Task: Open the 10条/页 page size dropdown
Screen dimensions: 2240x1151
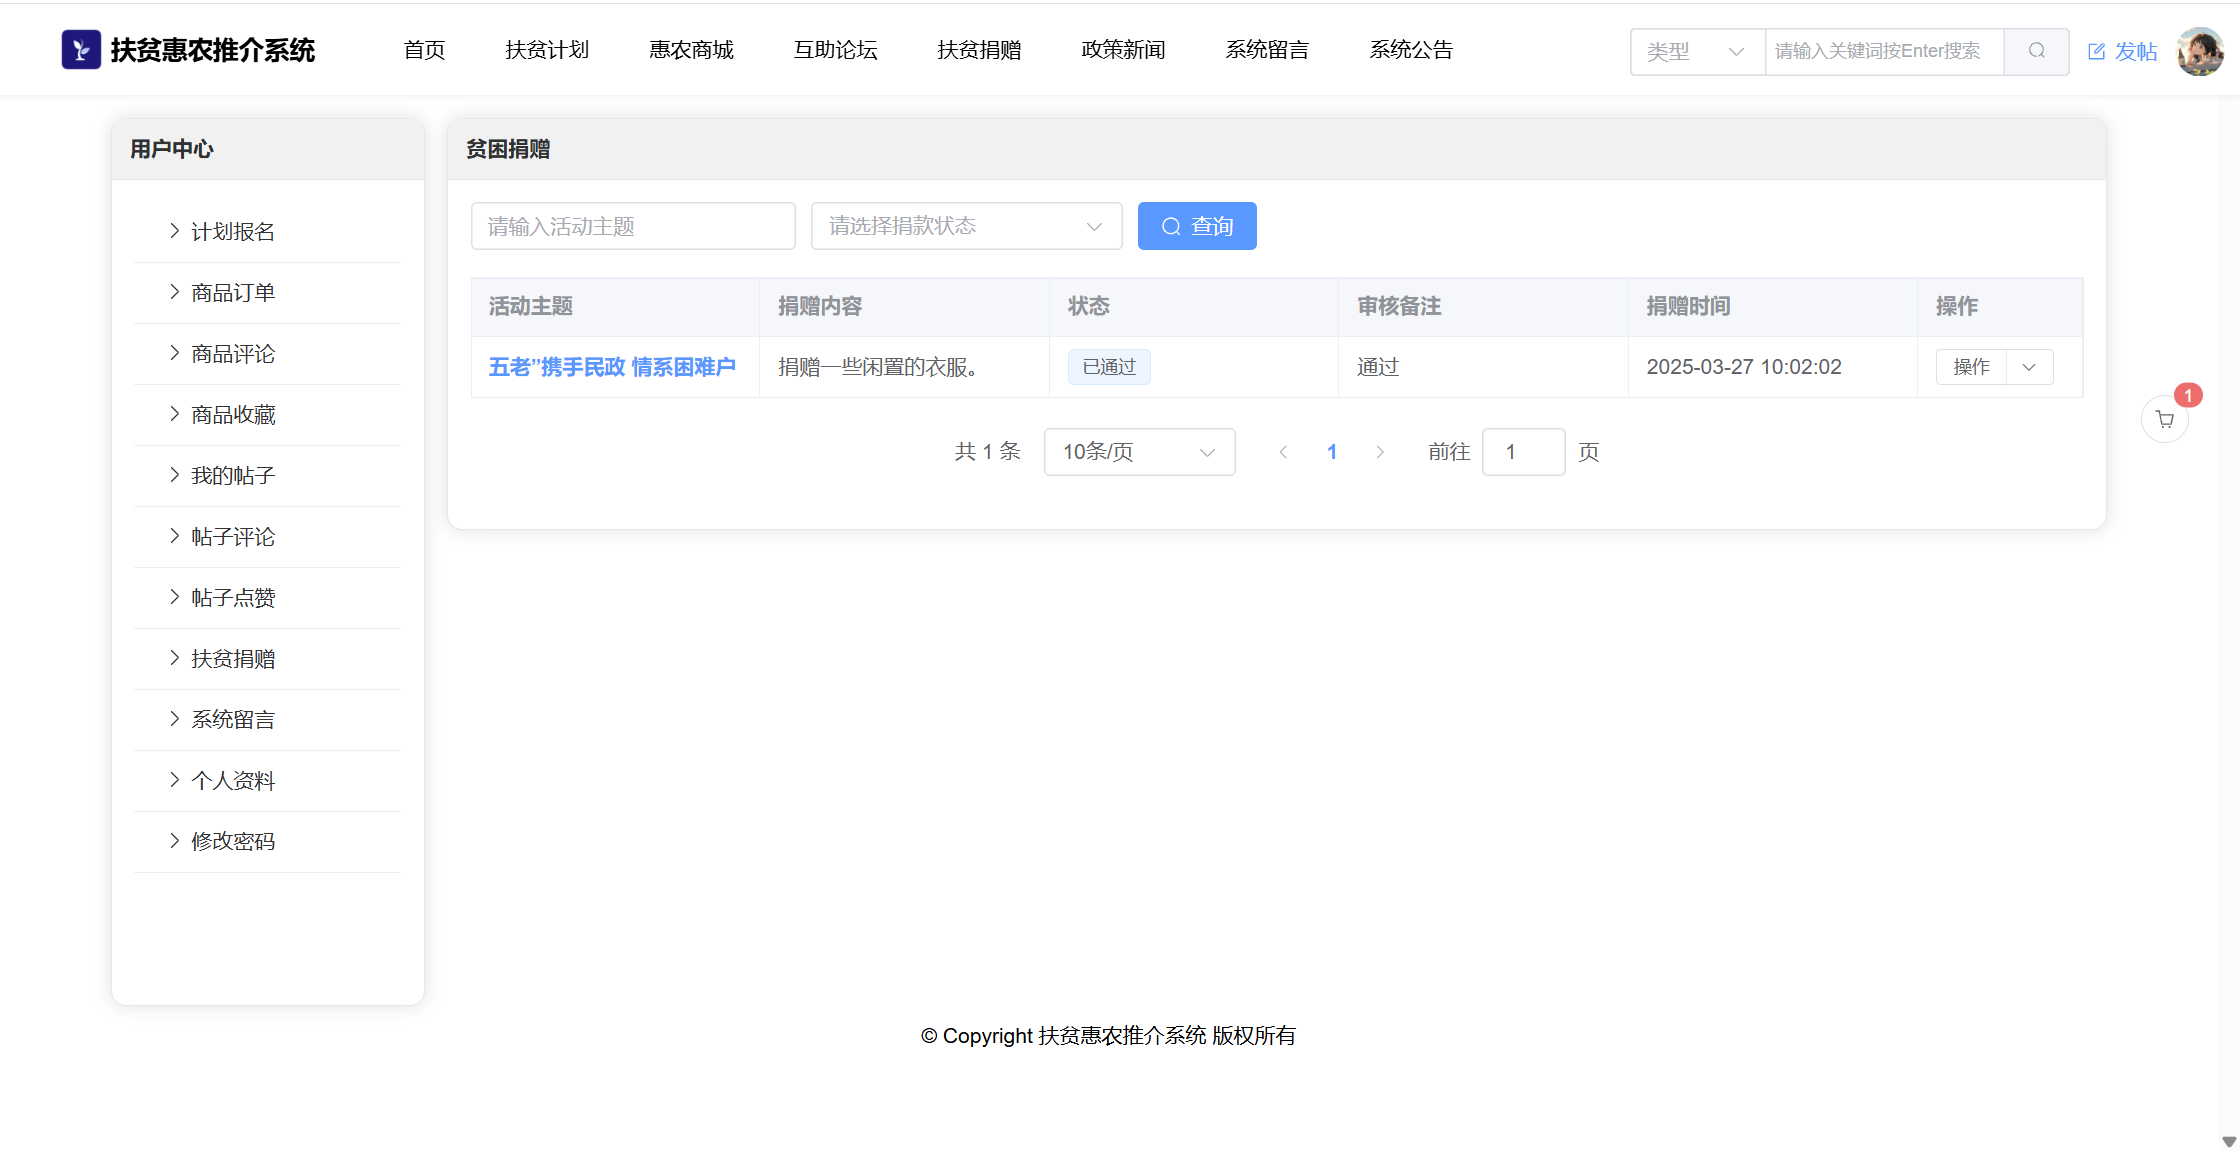Action: coord(1138,452)
